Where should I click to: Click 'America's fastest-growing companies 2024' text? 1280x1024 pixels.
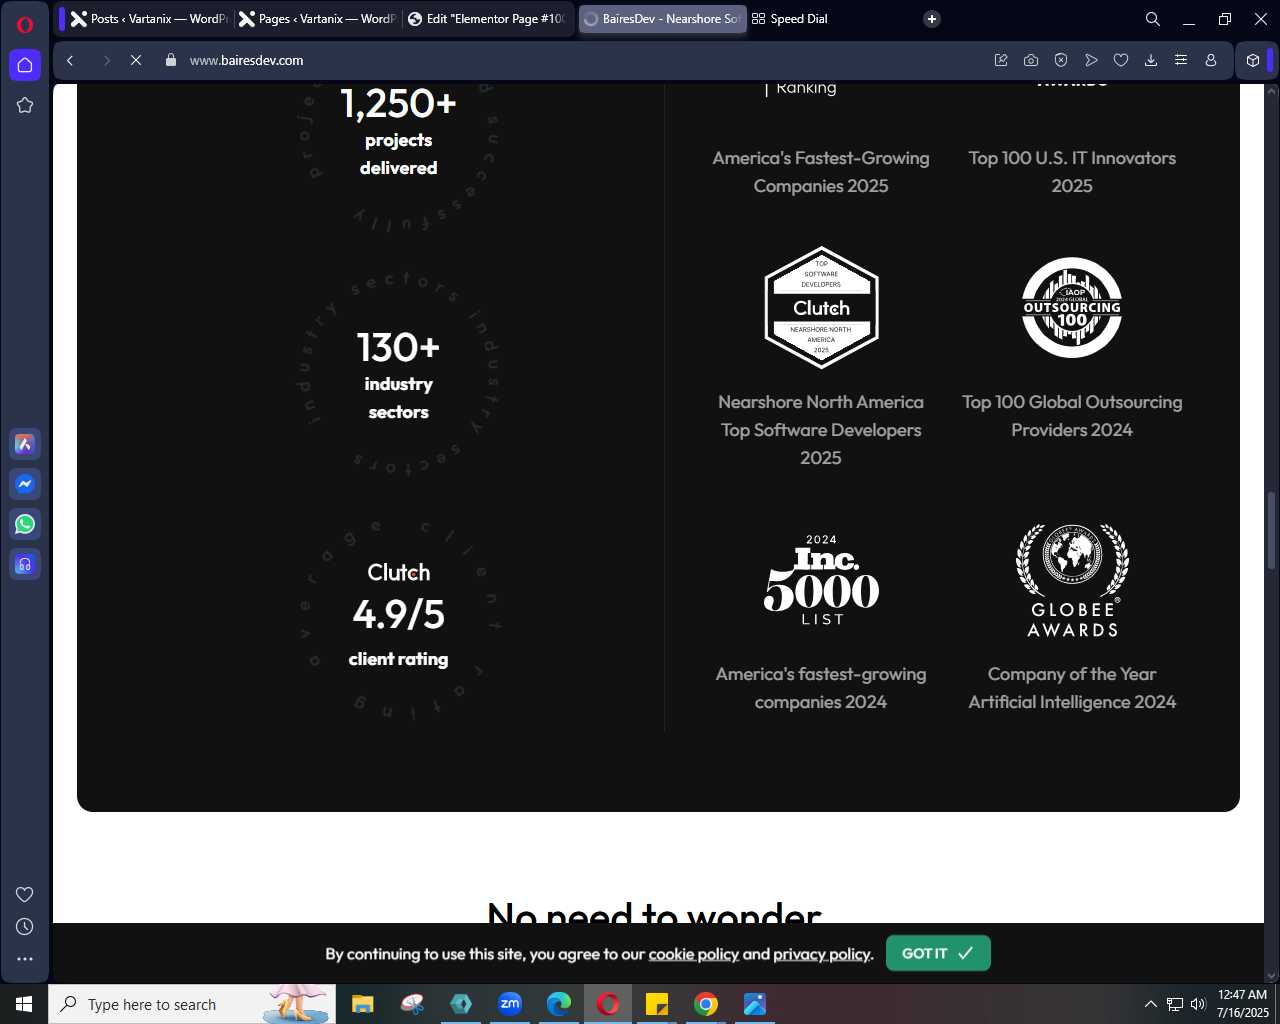(821, 688)
